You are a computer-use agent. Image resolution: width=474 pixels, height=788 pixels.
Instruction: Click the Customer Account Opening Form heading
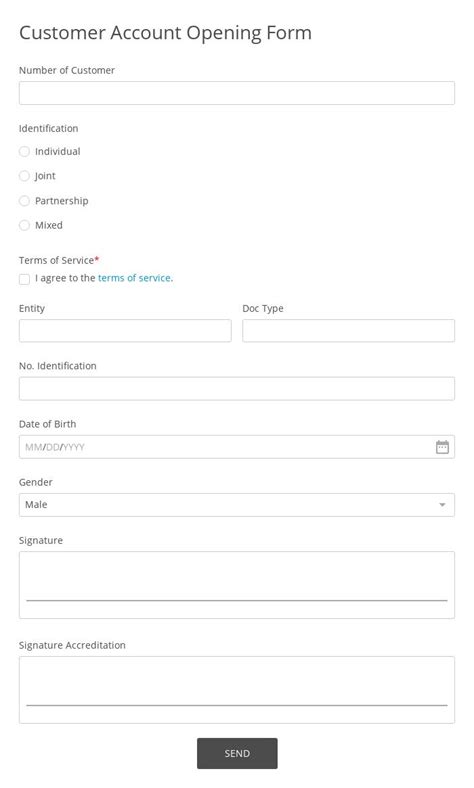click(x=165, y=33)
